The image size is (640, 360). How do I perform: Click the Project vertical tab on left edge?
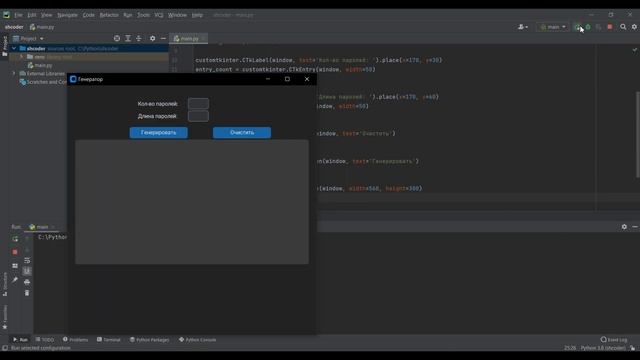pos(4,46)
